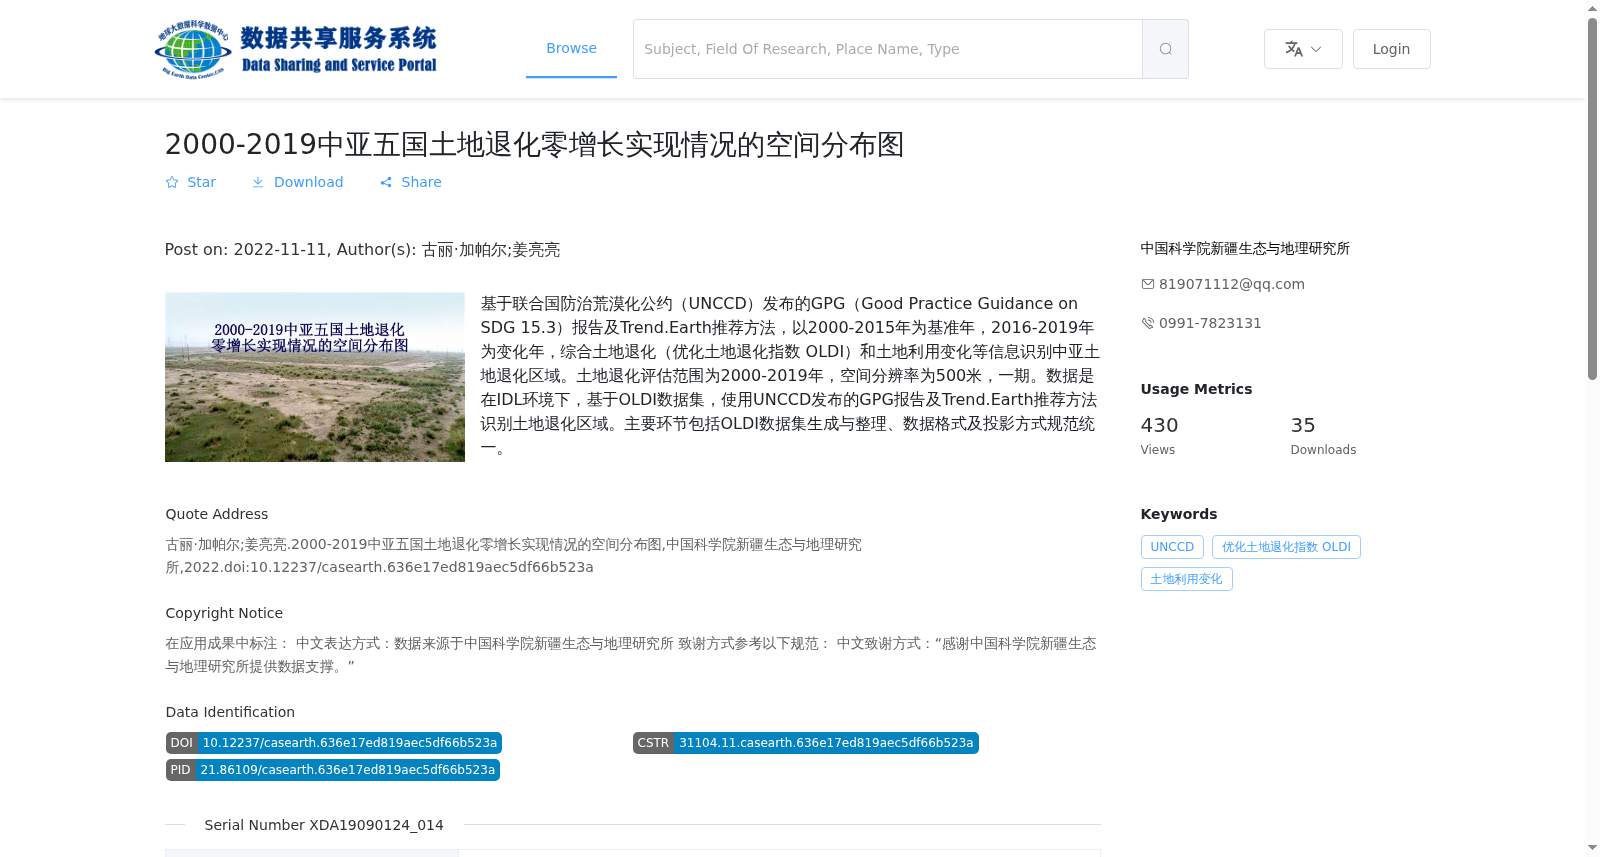This screenshot has height=857, width=1600.
Task: Focus the Subject search input field
Action: (x=888, y=49)
